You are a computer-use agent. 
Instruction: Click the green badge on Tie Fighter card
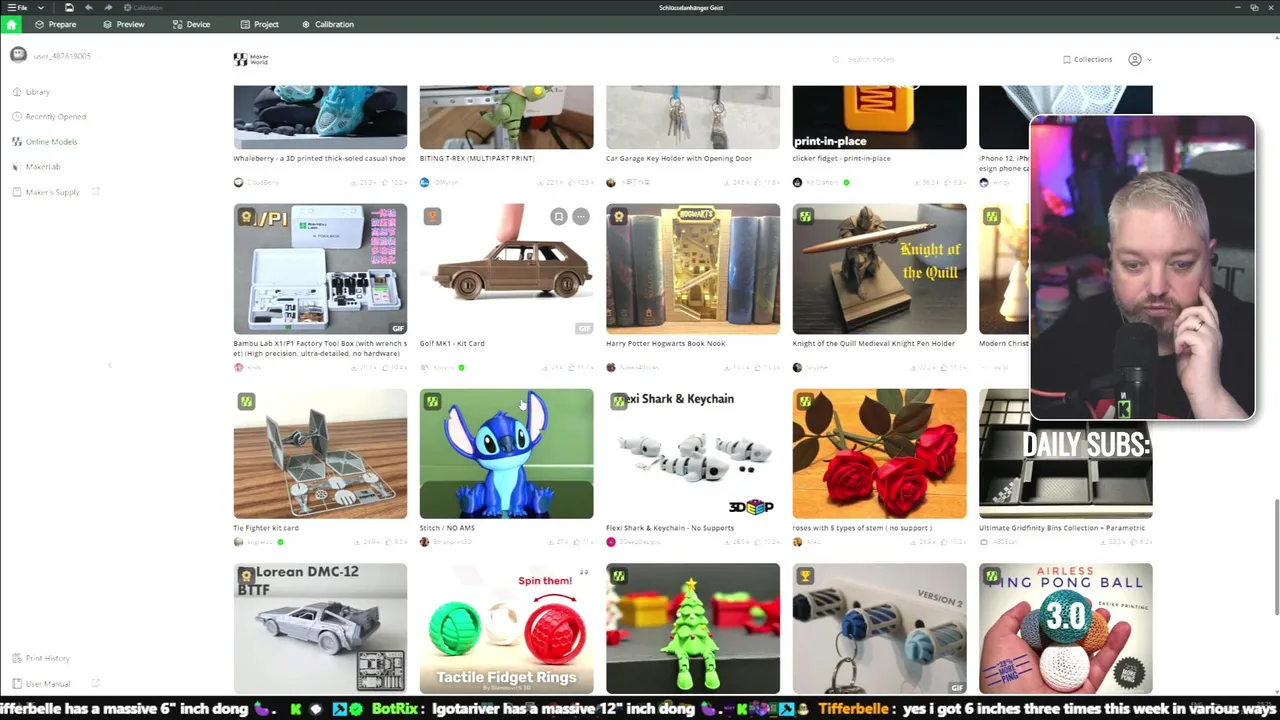point(246,402)
